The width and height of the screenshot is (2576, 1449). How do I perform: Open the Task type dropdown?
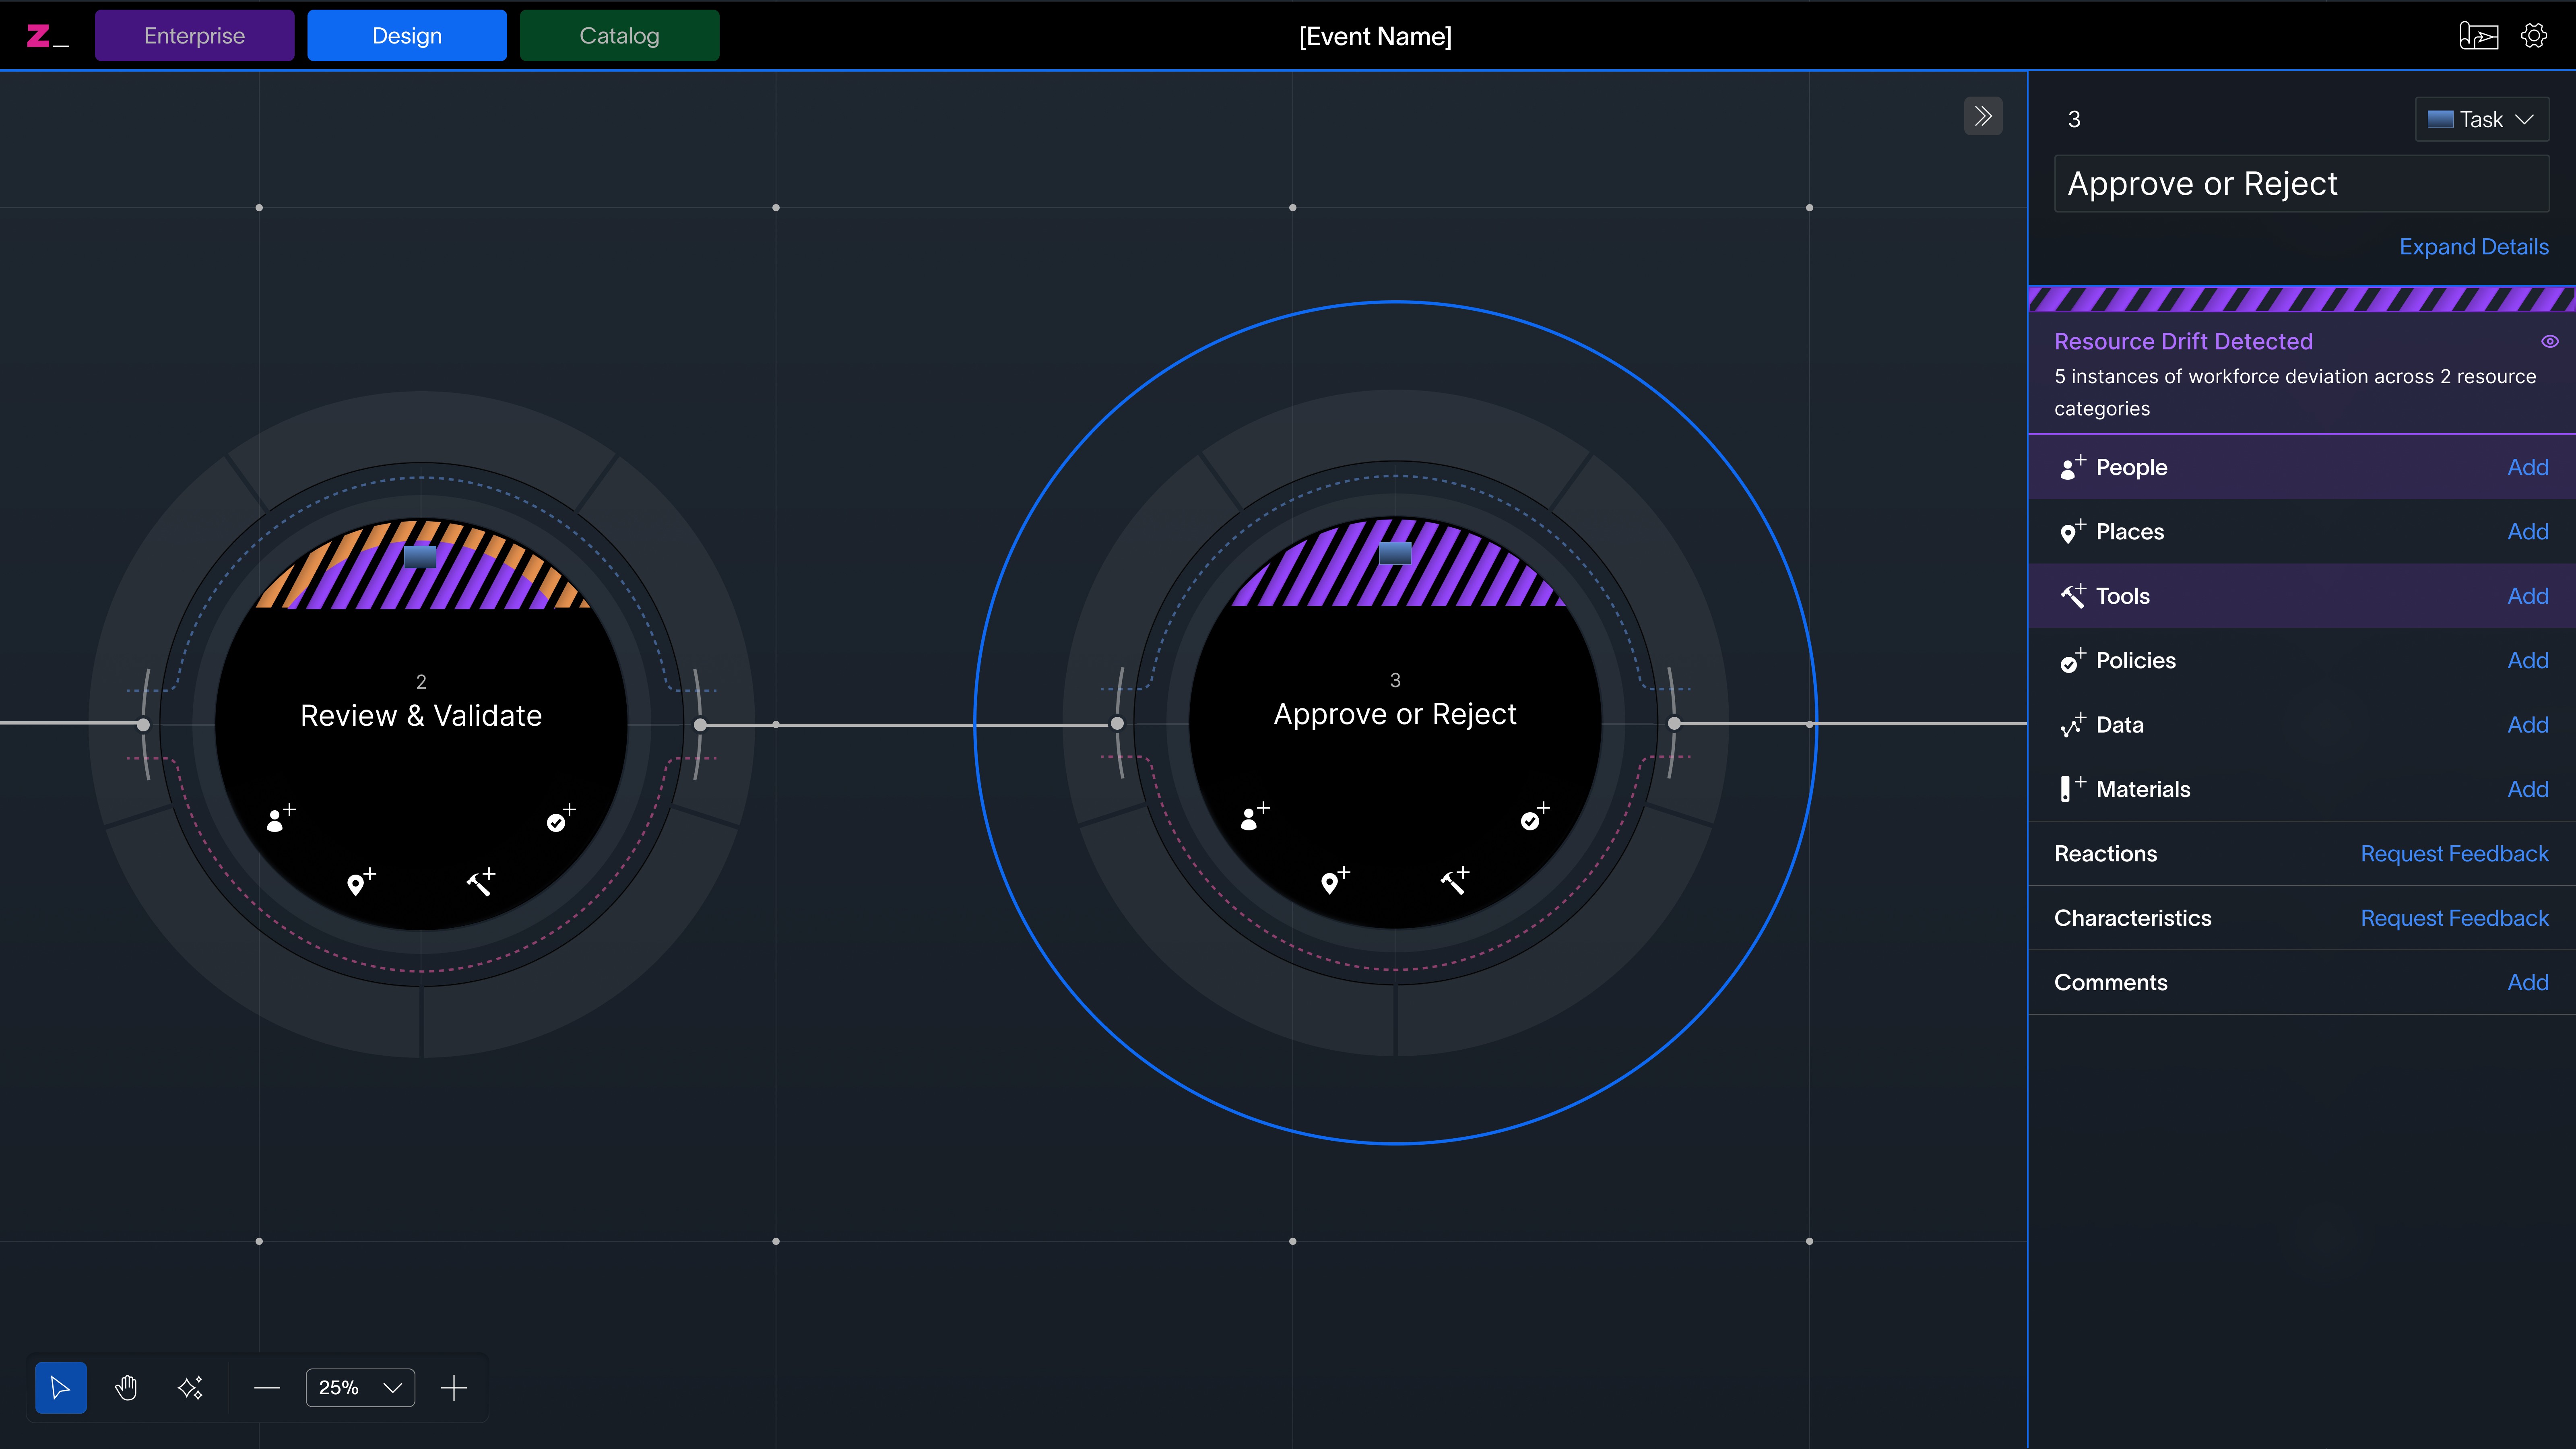(x=2481, y=119)
